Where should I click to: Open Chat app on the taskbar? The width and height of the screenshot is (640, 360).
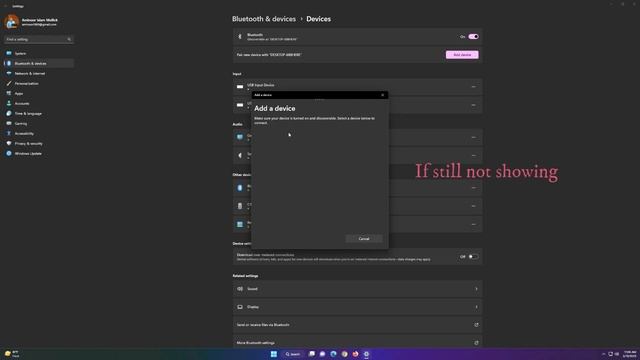click(x=322, y=354)
